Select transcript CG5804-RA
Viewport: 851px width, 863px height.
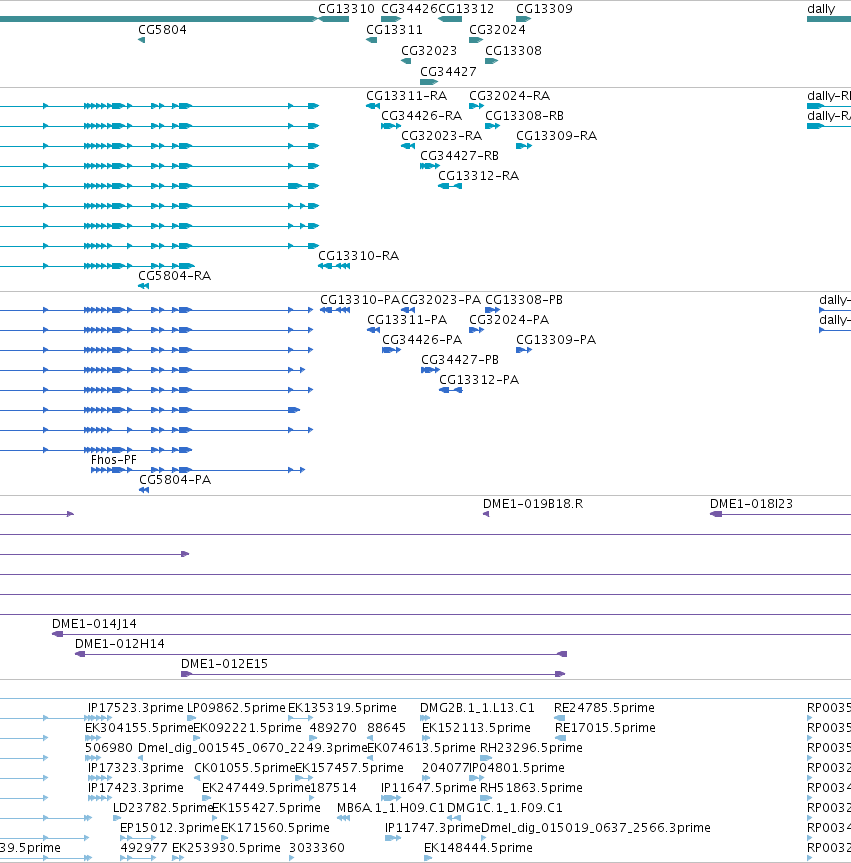click(x=174, y=276)
